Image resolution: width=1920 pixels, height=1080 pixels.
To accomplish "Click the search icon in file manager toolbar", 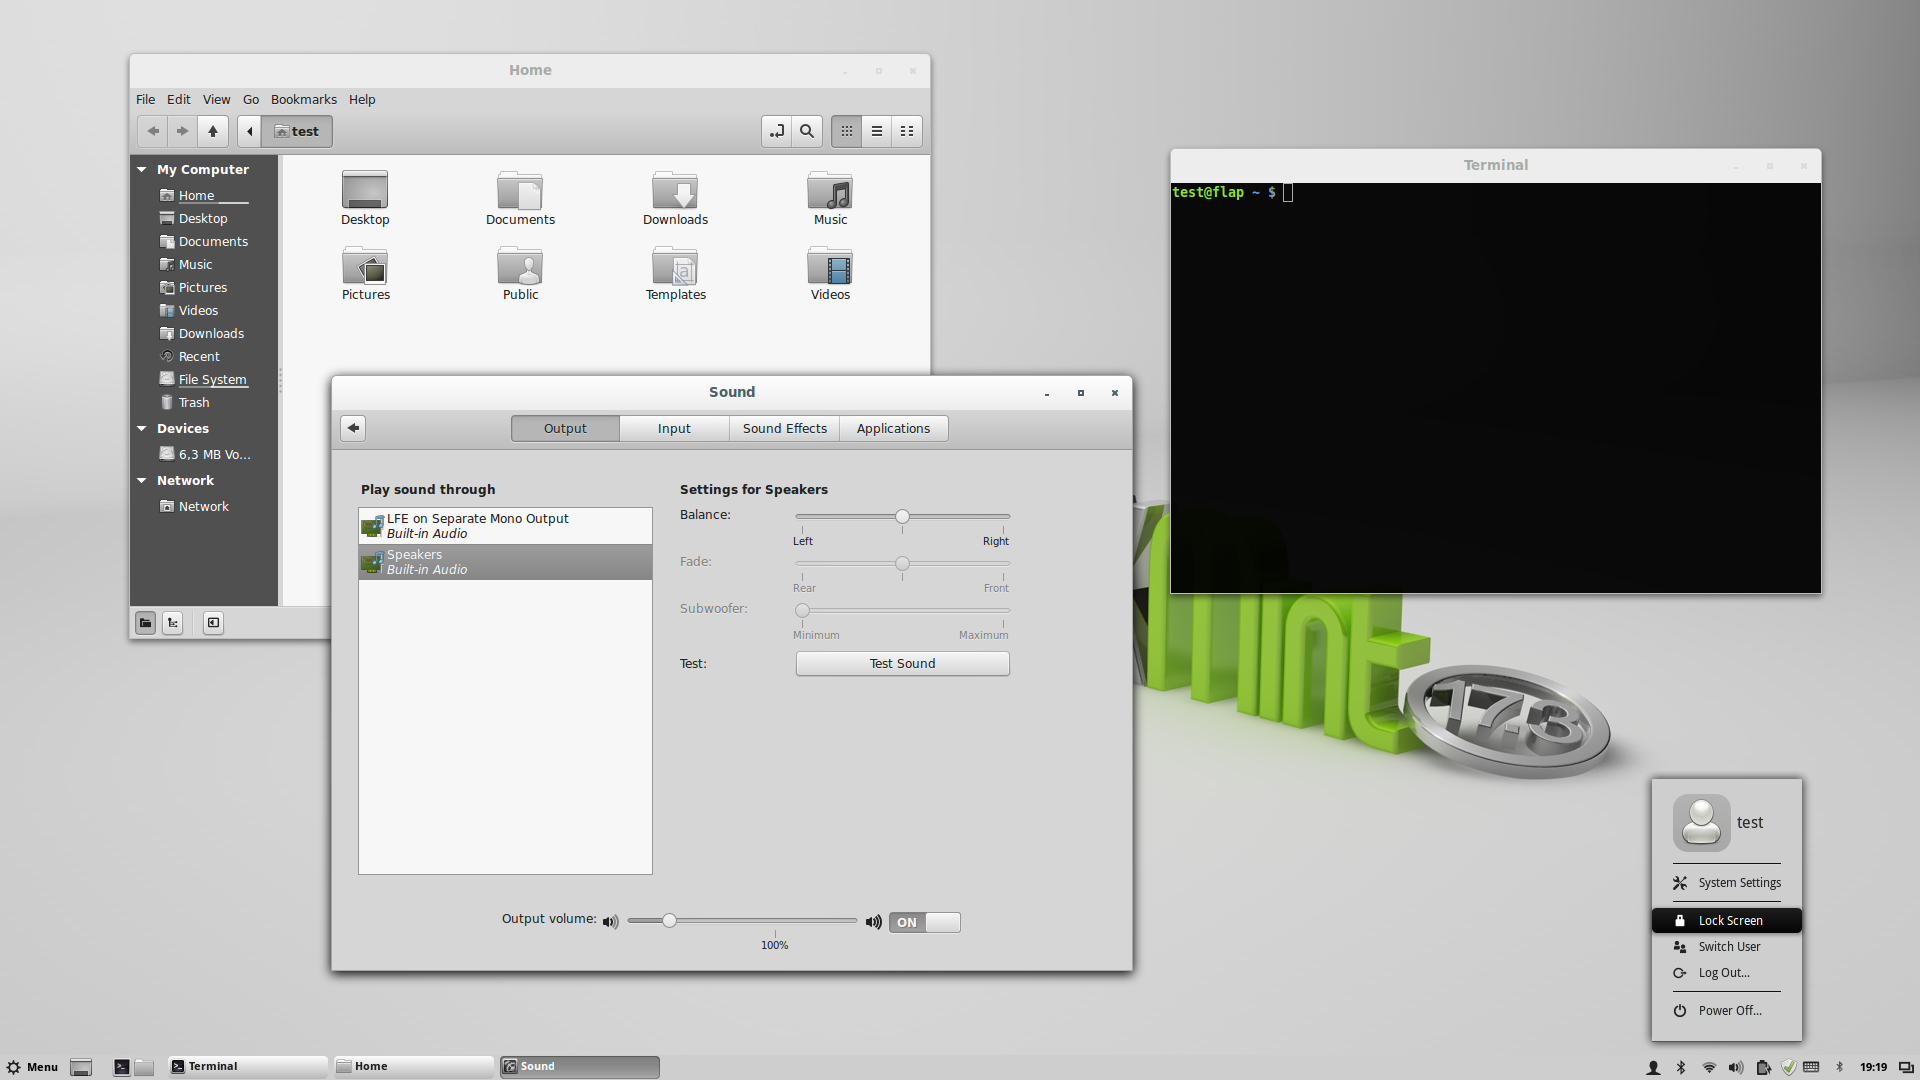I will tap(807, 131).
